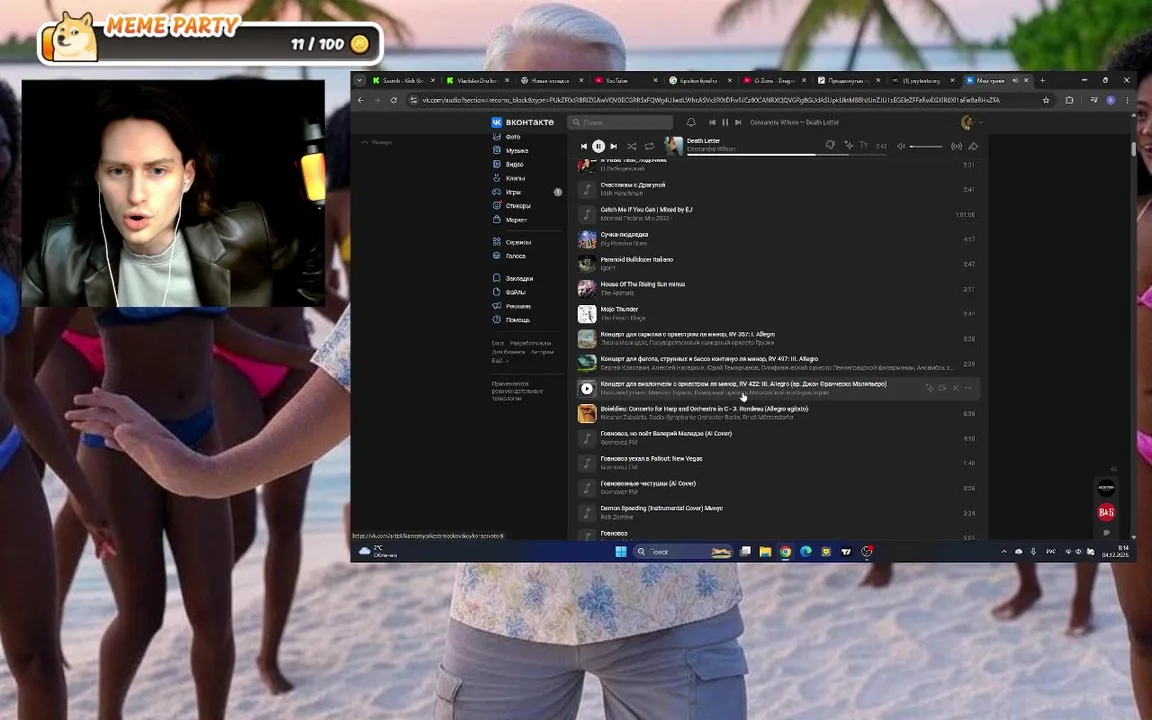Remove the hovered RV 422 track with X
Image resolution: width=1152 pixels, height=720 pixels.
pos(955,388)
